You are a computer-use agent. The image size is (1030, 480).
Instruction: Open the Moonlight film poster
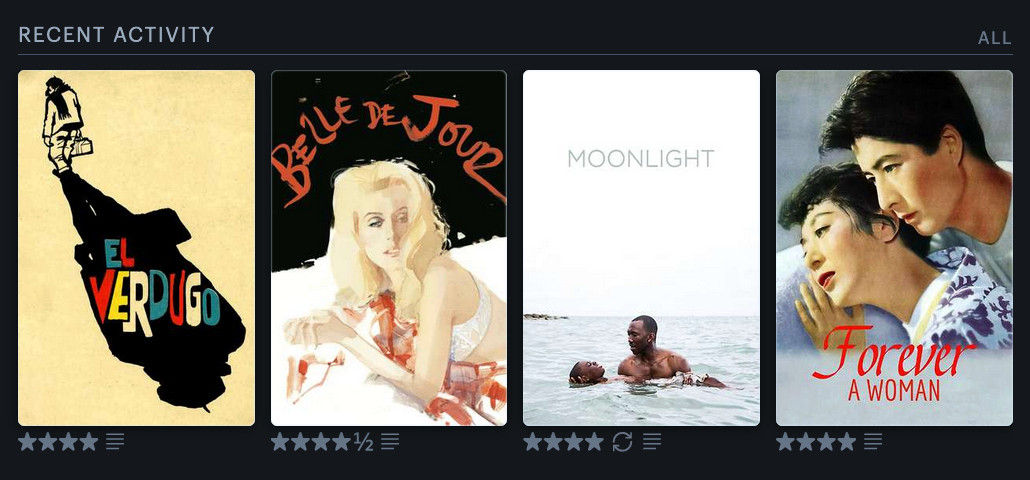(x=641, y=248)
